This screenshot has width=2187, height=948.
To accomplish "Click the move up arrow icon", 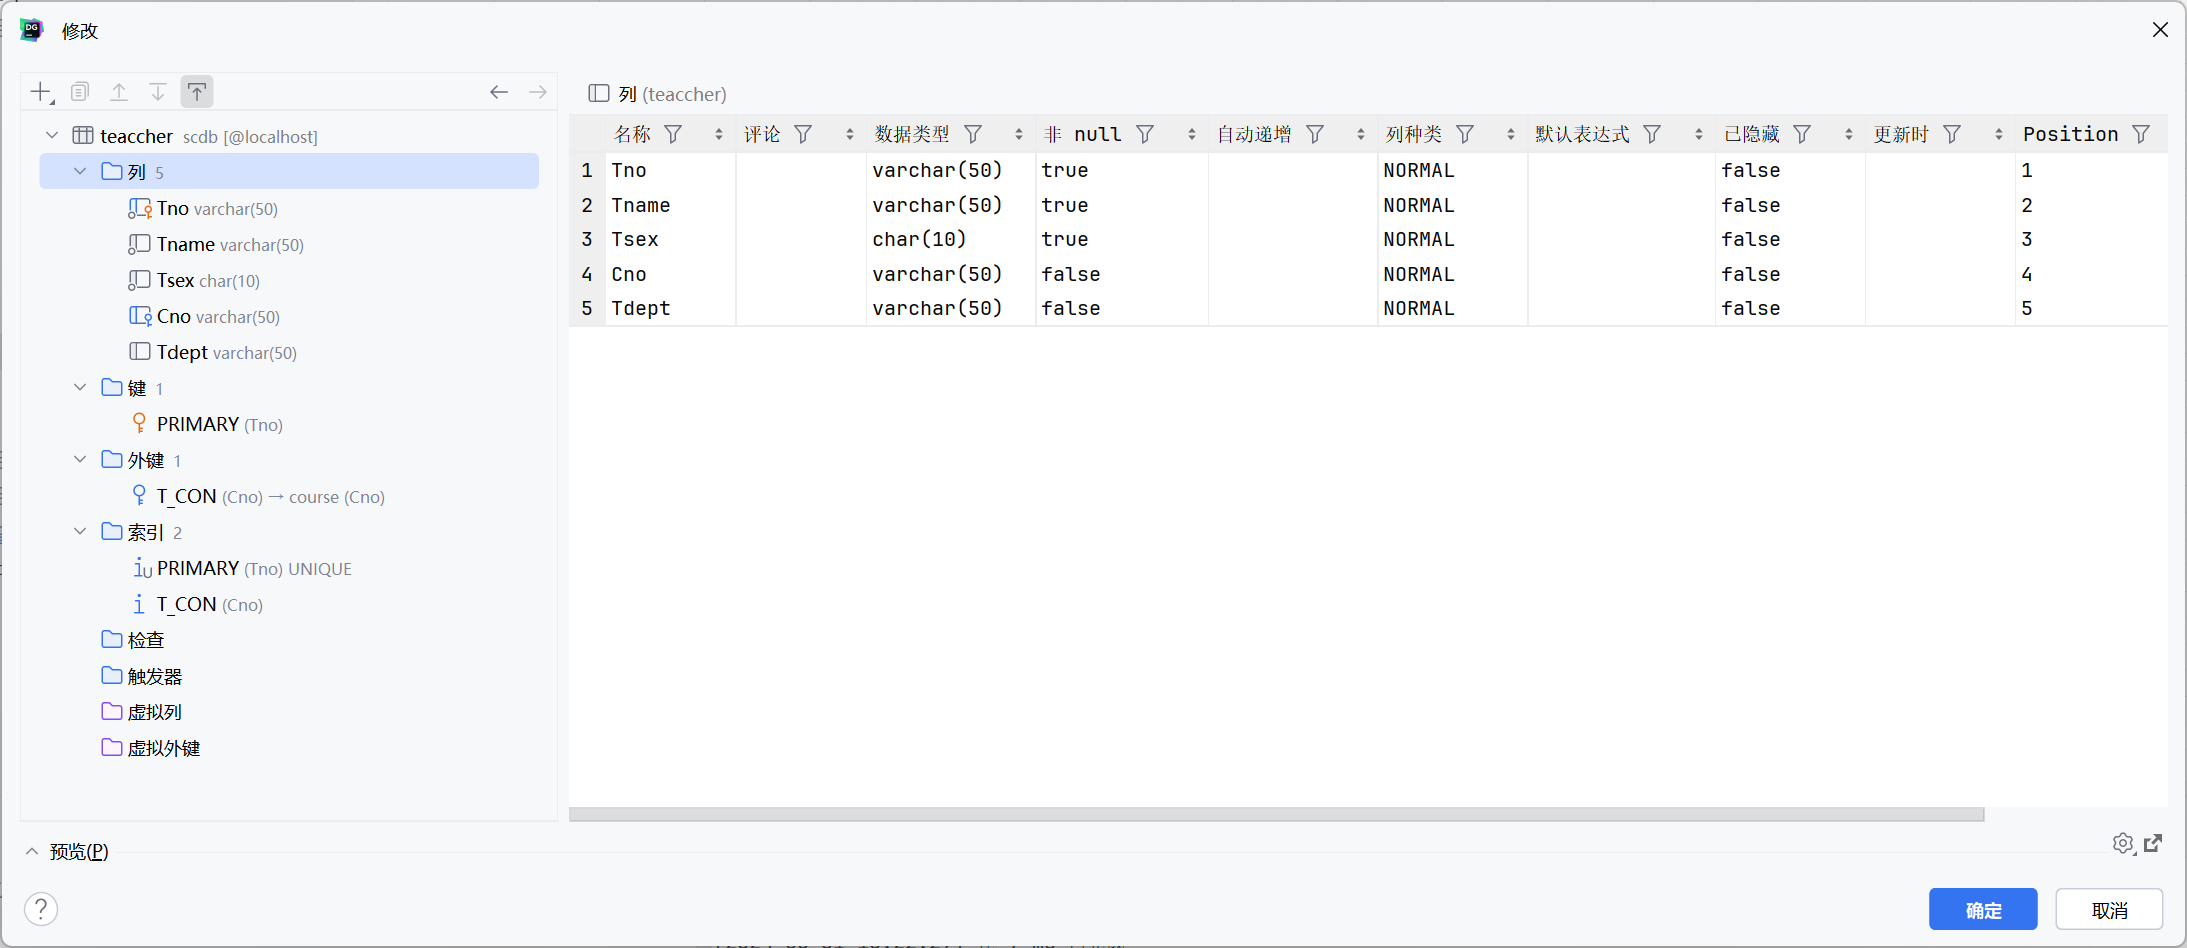I will click(119, 93).
